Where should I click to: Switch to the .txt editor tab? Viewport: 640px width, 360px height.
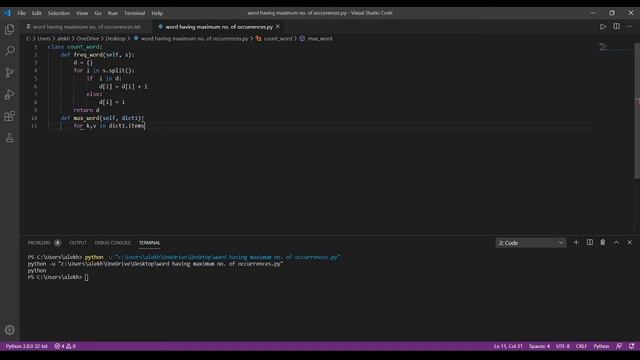click(87, 27)
